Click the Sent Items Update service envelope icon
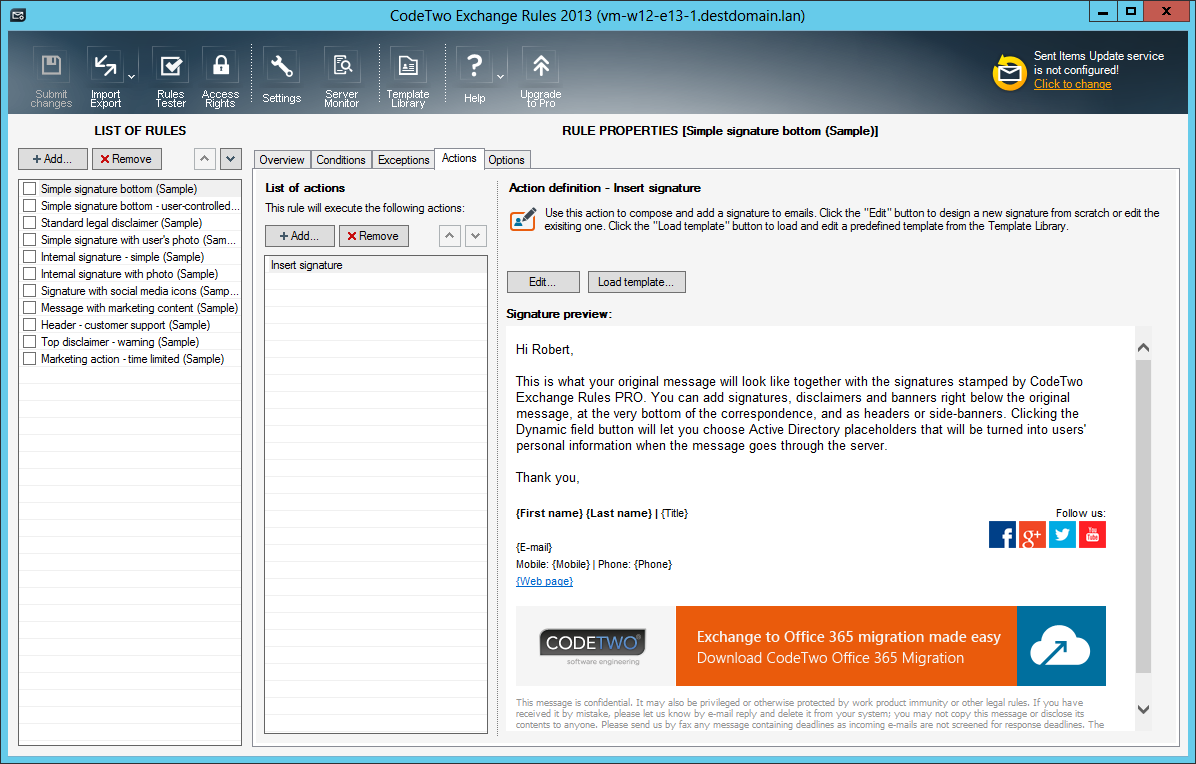The width and height of the screenshot is (1196, 764). [x=1009, y=72]
